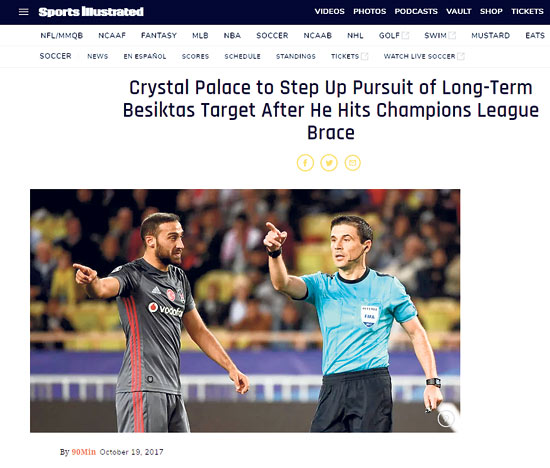Click the image gallery icon on the photo
The width and height of the screenshot is (550, 468).
coord(446,418)
